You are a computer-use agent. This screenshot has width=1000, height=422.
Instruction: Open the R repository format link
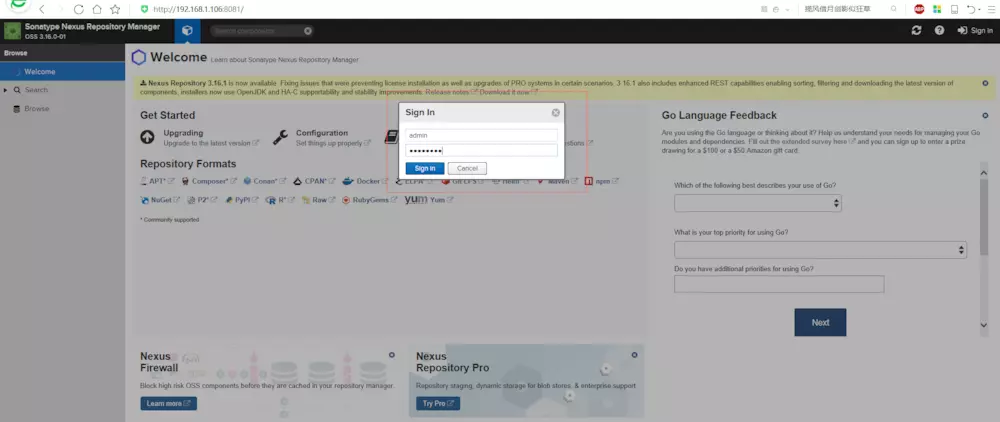[x=280, y=200]
